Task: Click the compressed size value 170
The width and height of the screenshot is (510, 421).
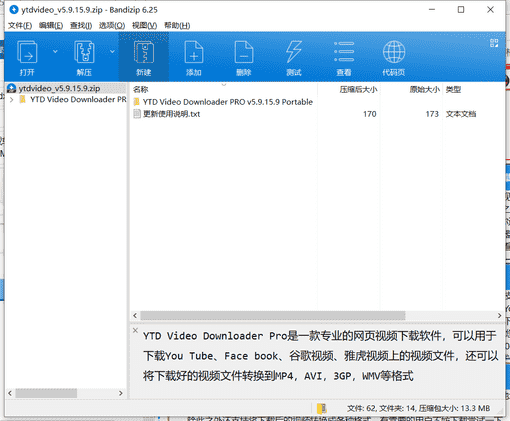Action: pyautogui.click(x=370, y=114)
